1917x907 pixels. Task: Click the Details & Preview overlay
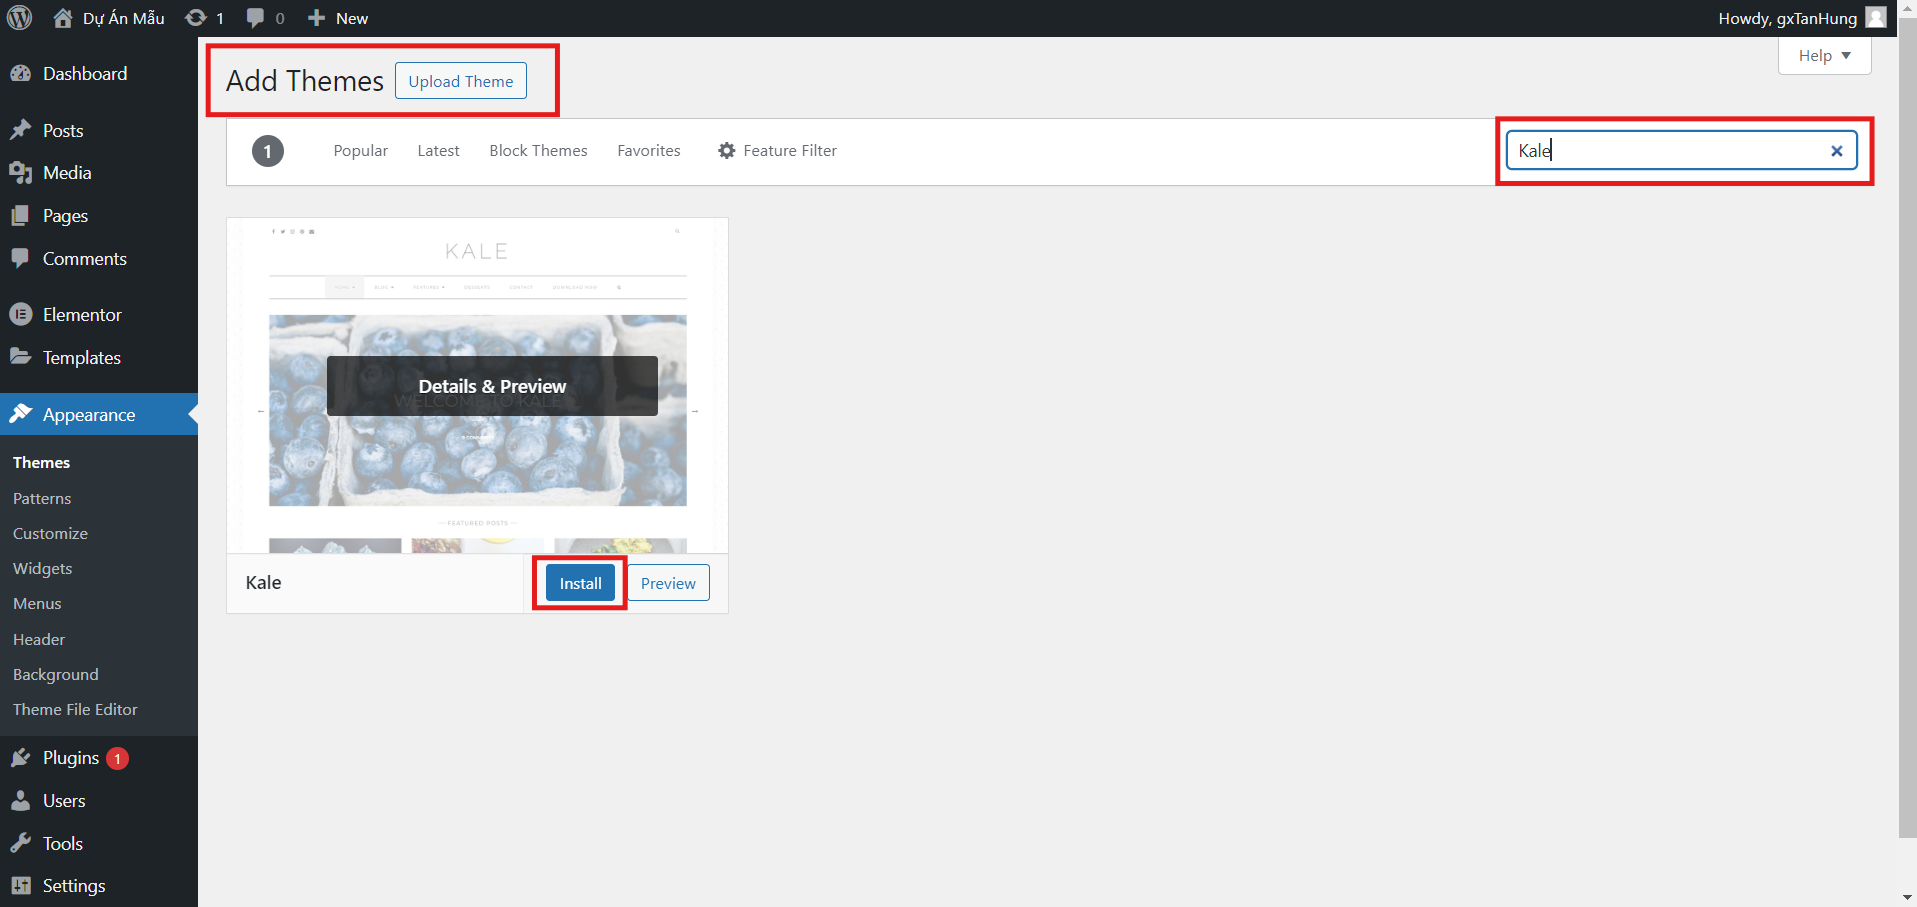(x=492, y=386)
